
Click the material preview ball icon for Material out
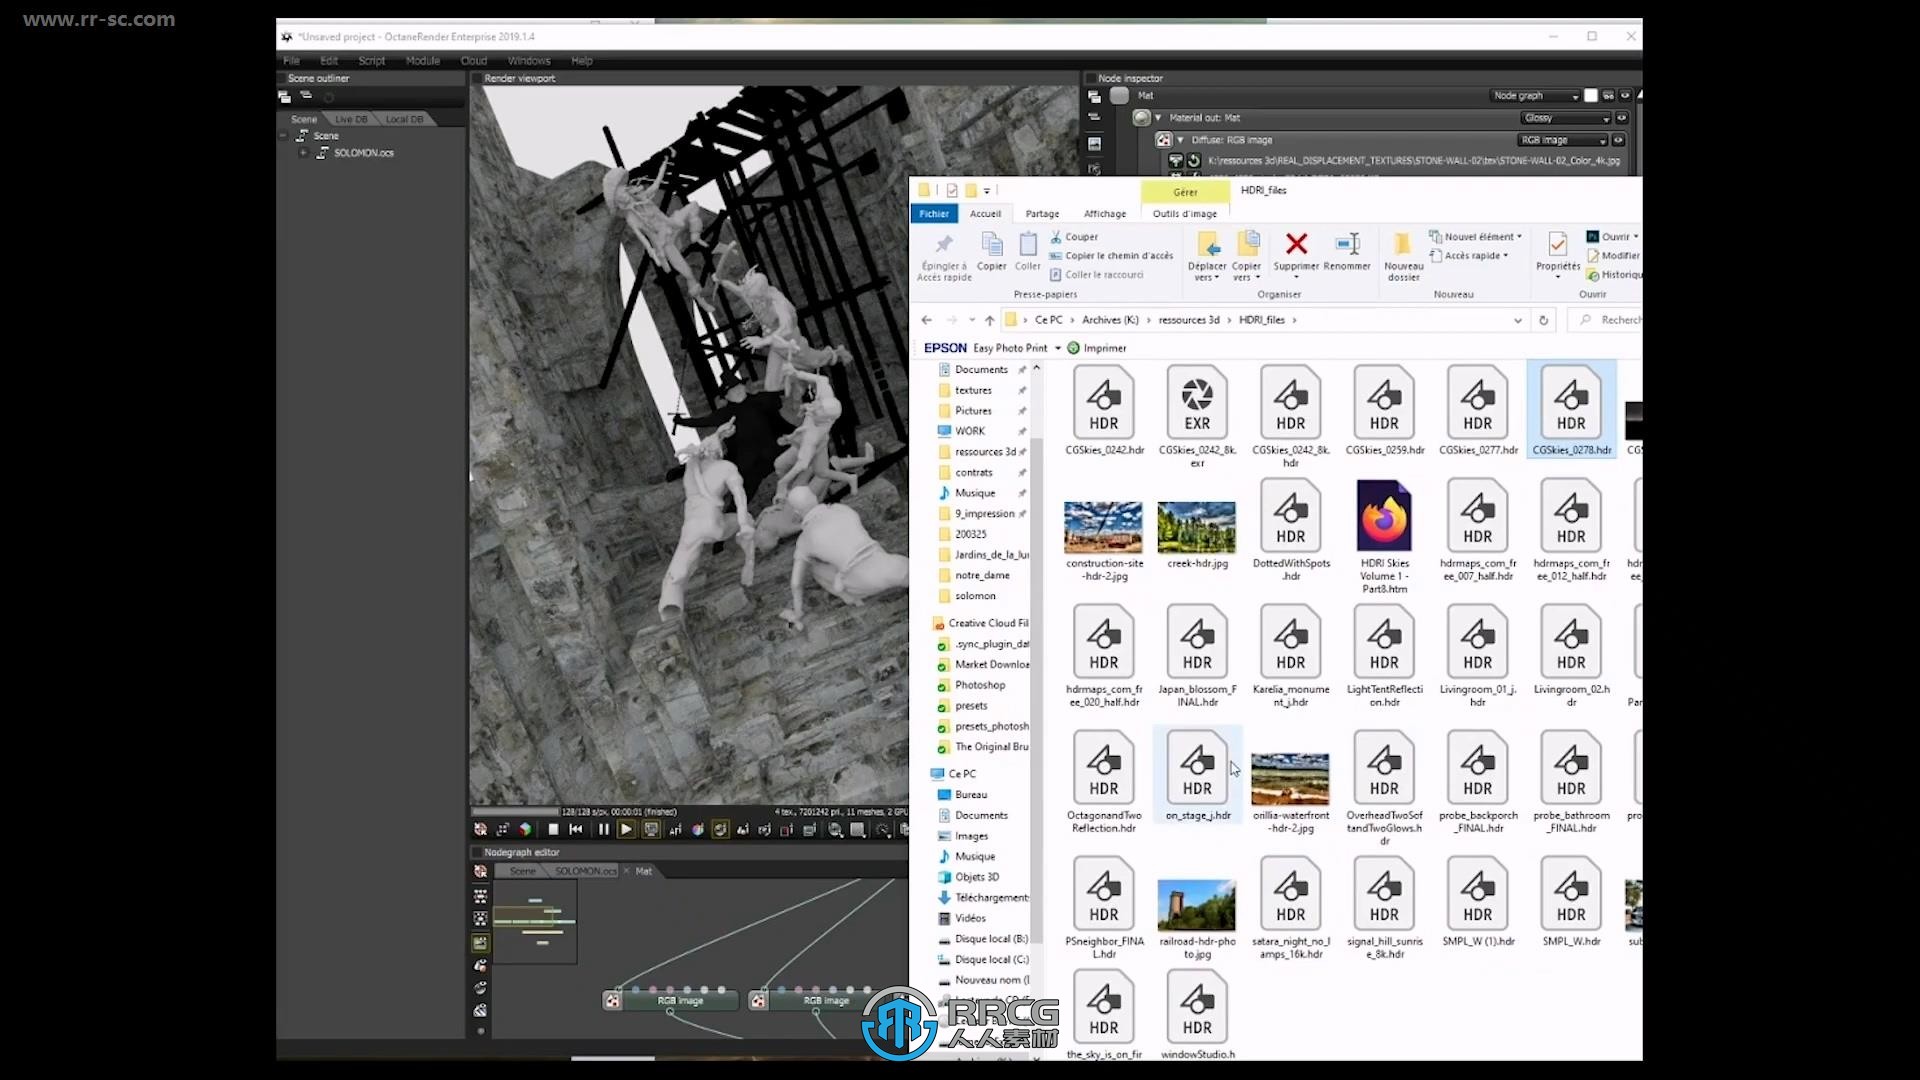click(1141, 118)
